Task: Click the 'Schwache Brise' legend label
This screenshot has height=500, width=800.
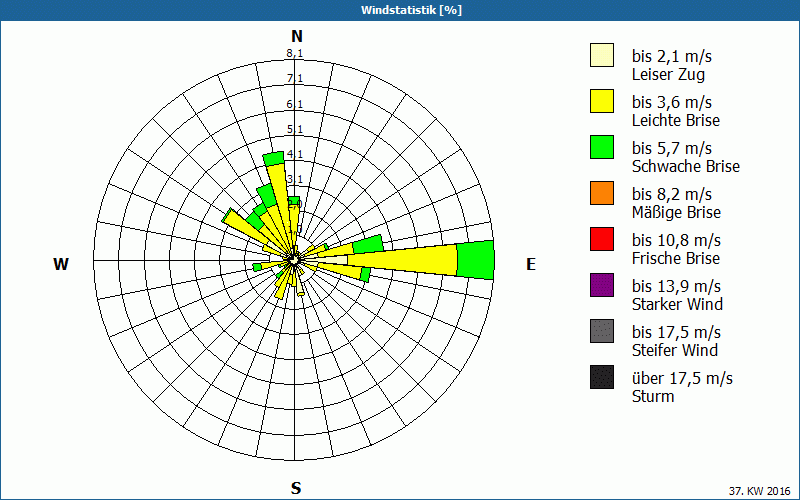Action: click(686, 166)
